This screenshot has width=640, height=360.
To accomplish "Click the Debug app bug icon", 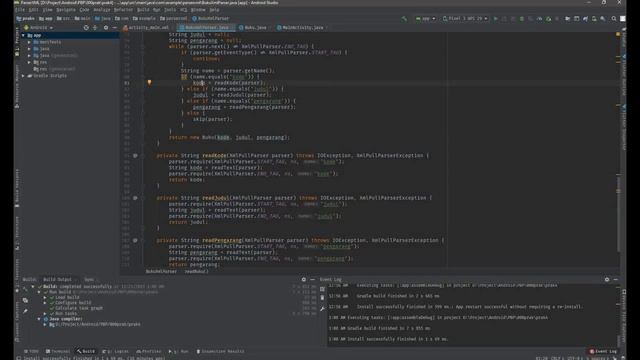I will tap(522, 18).
